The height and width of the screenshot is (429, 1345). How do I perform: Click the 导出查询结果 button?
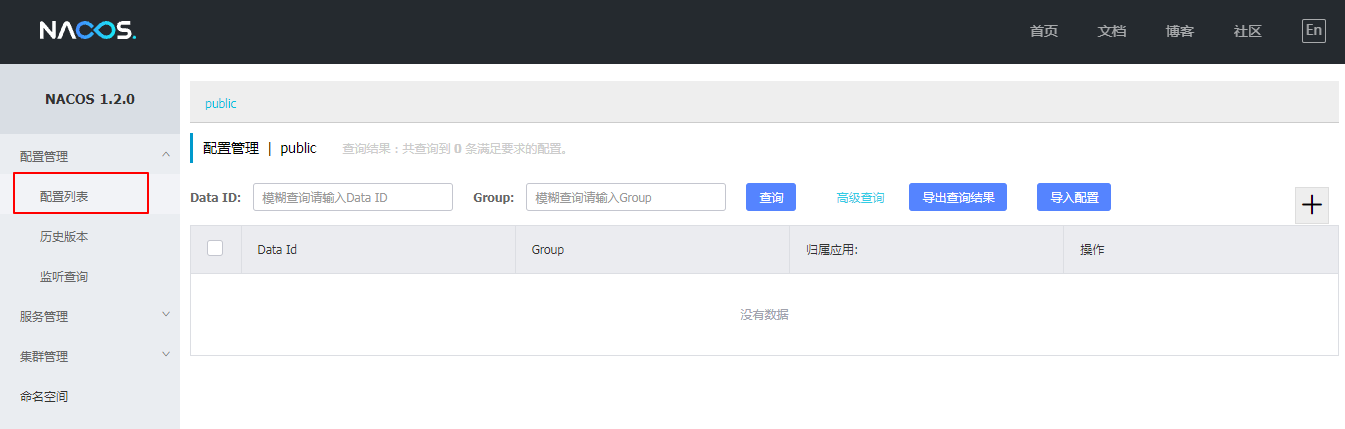click(x=957, y=197)
